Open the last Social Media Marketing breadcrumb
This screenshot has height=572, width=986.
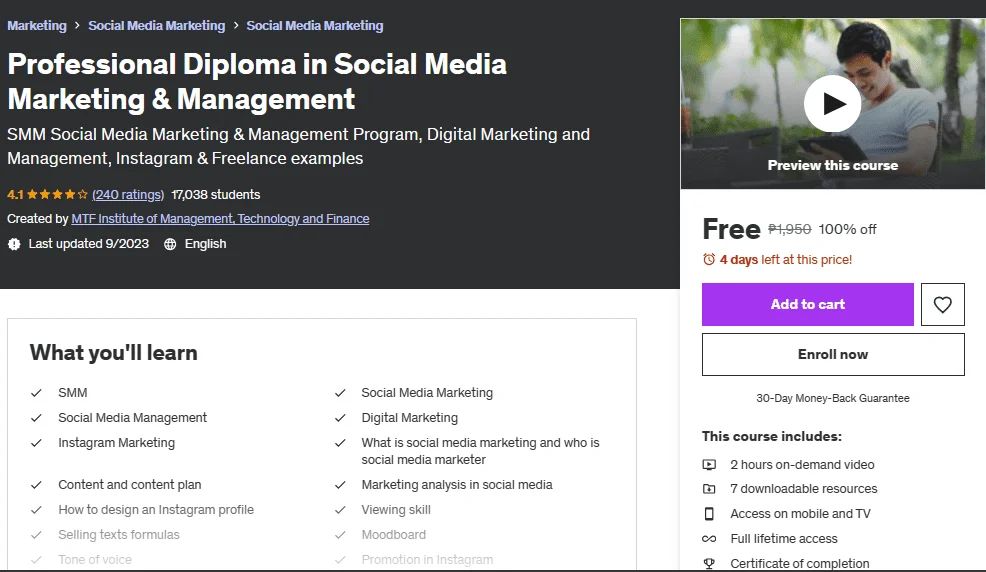(314, 26)
